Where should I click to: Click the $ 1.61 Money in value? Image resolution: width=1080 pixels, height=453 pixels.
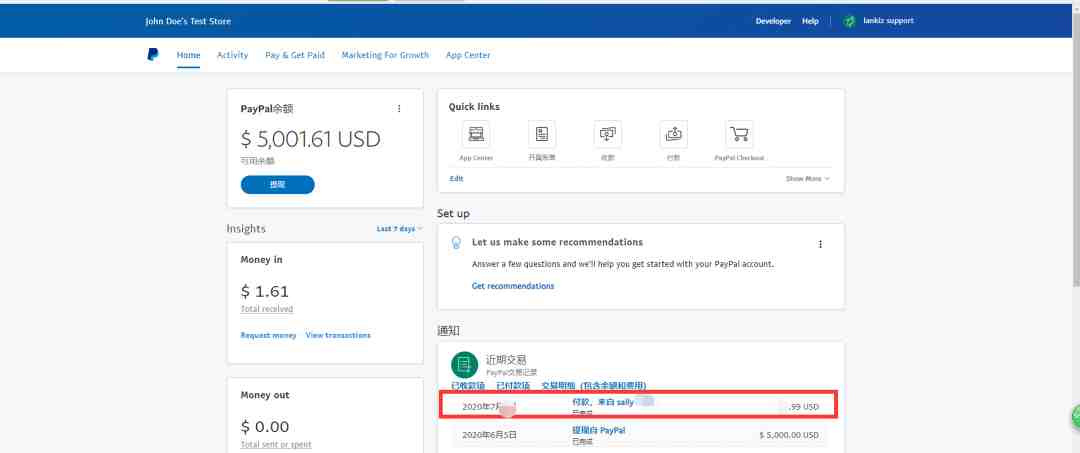coord(264,291)
